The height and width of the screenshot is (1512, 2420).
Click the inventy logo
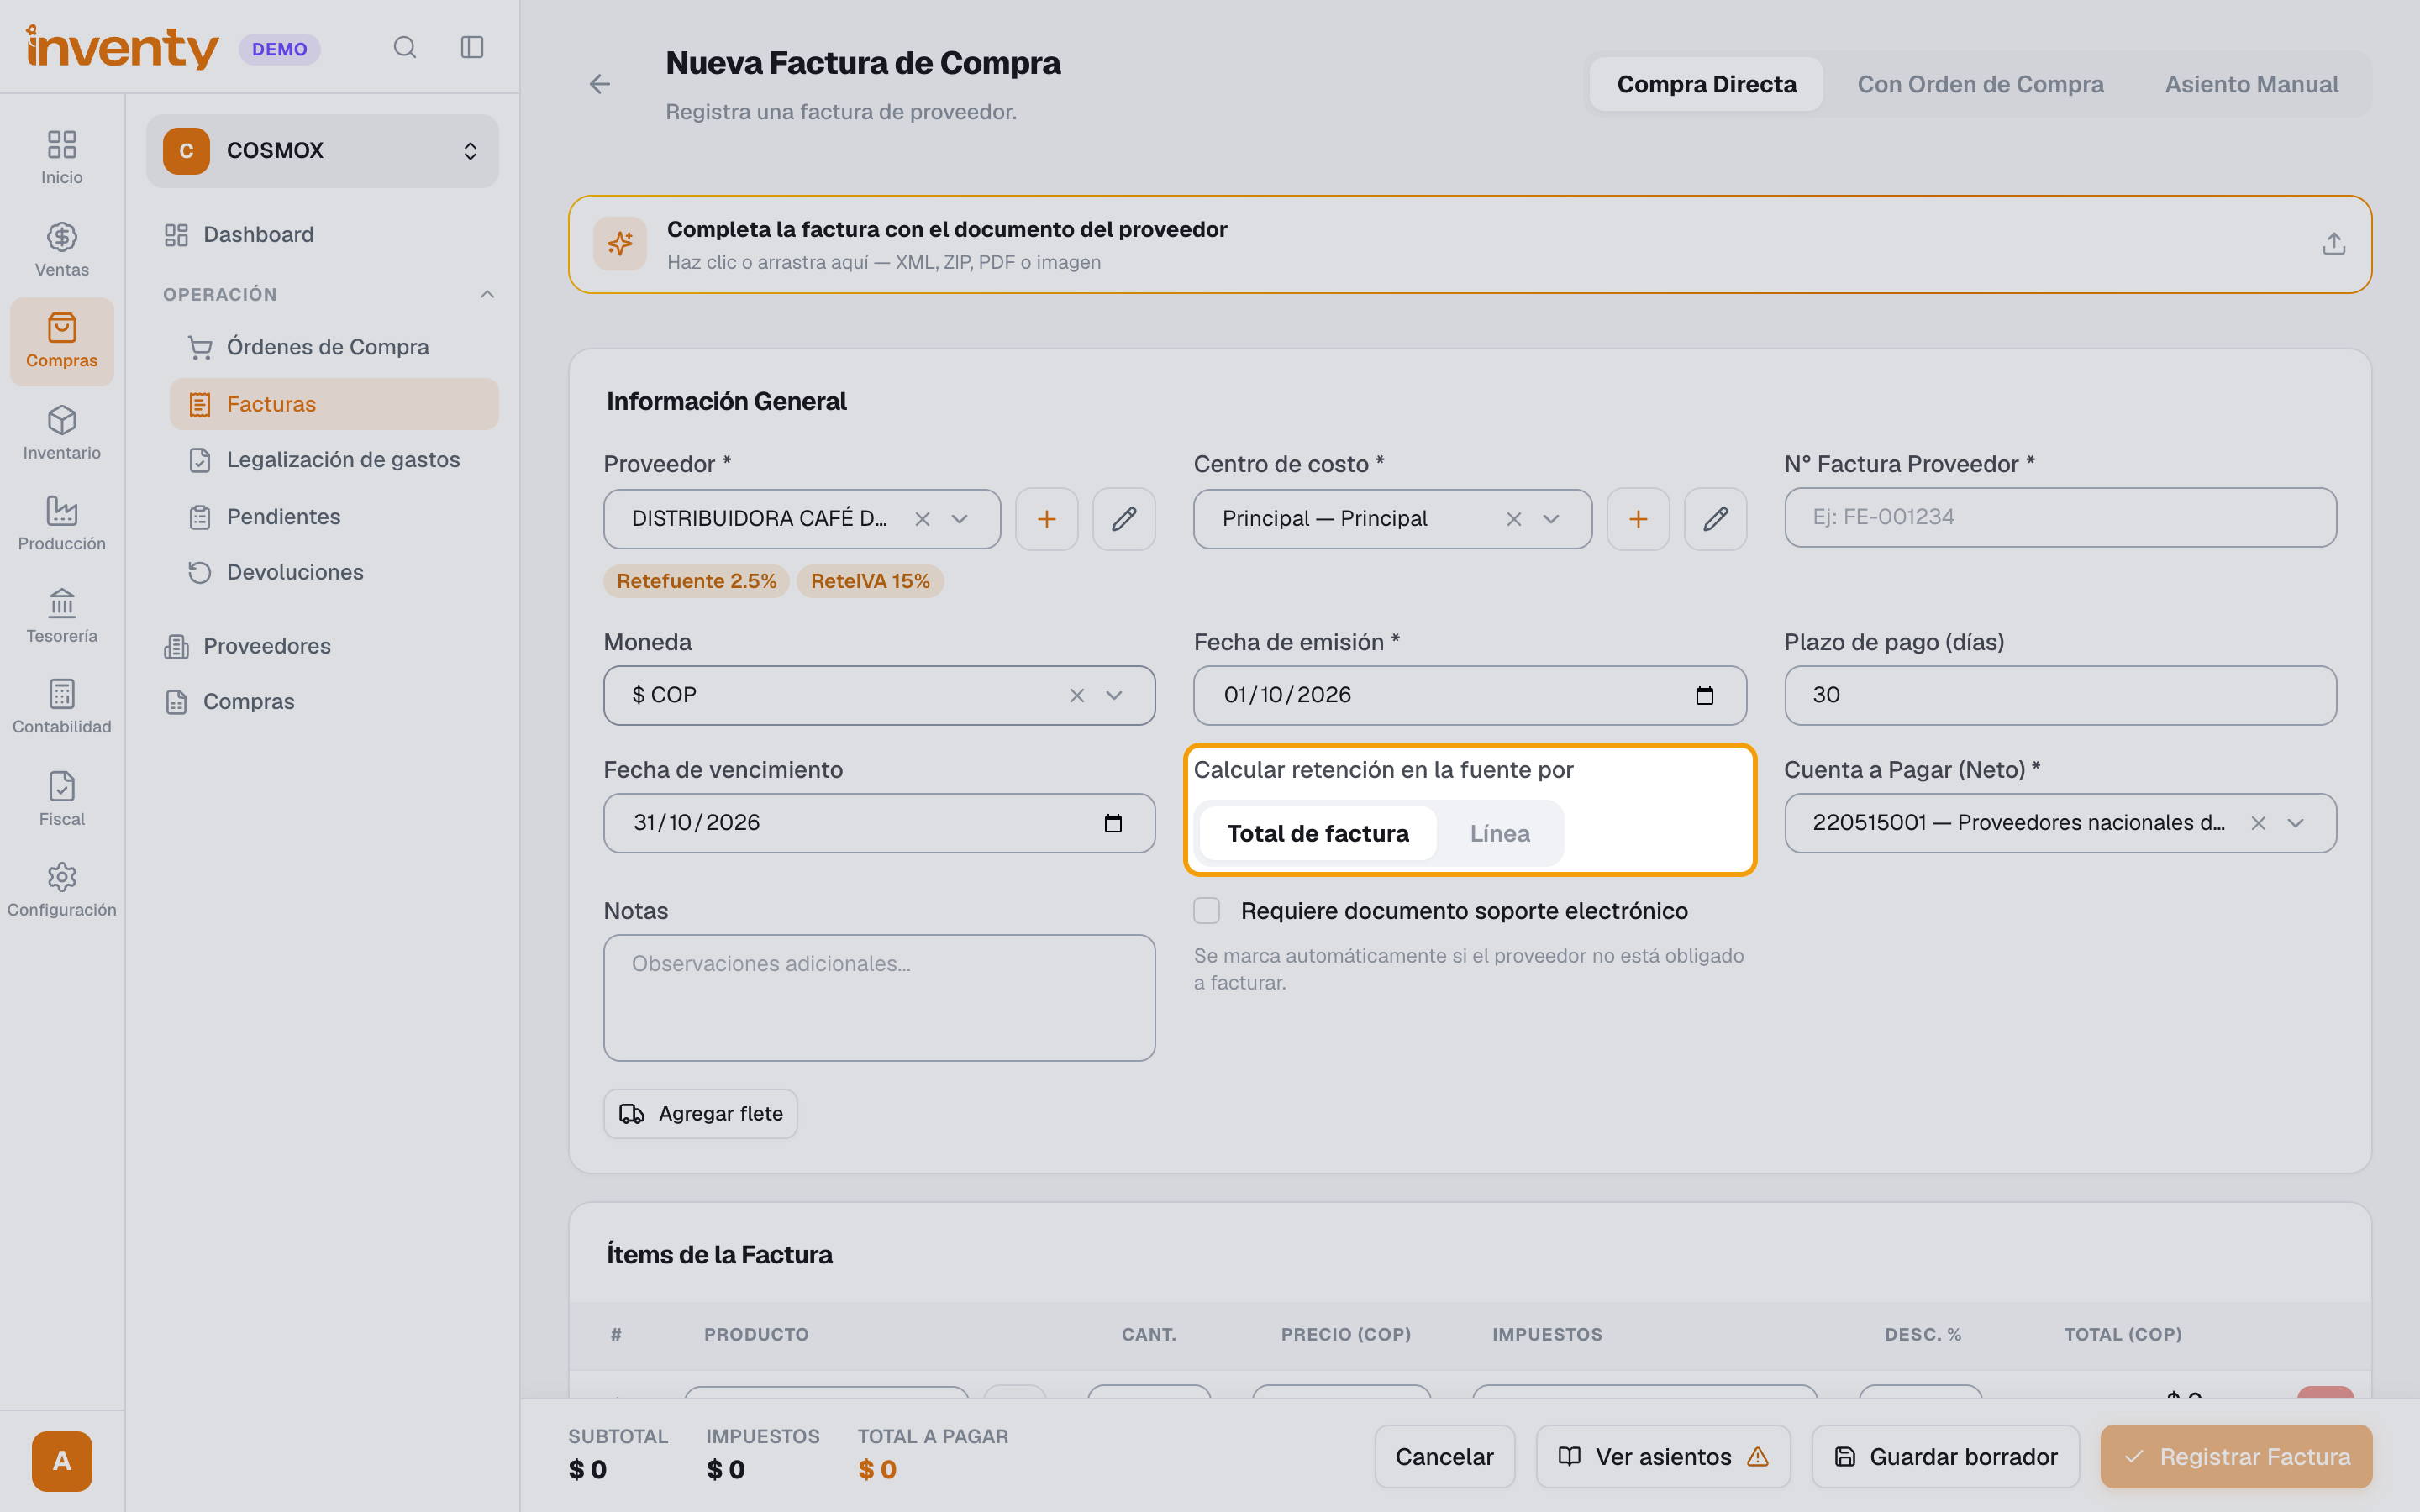[122, 47]
